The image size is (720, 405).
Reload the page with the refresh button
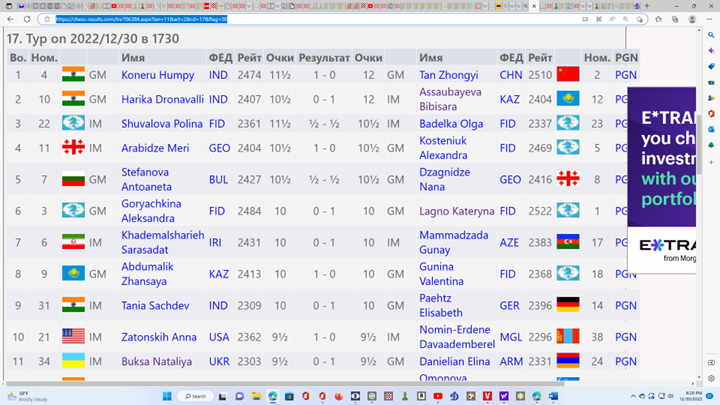[26, 19]
